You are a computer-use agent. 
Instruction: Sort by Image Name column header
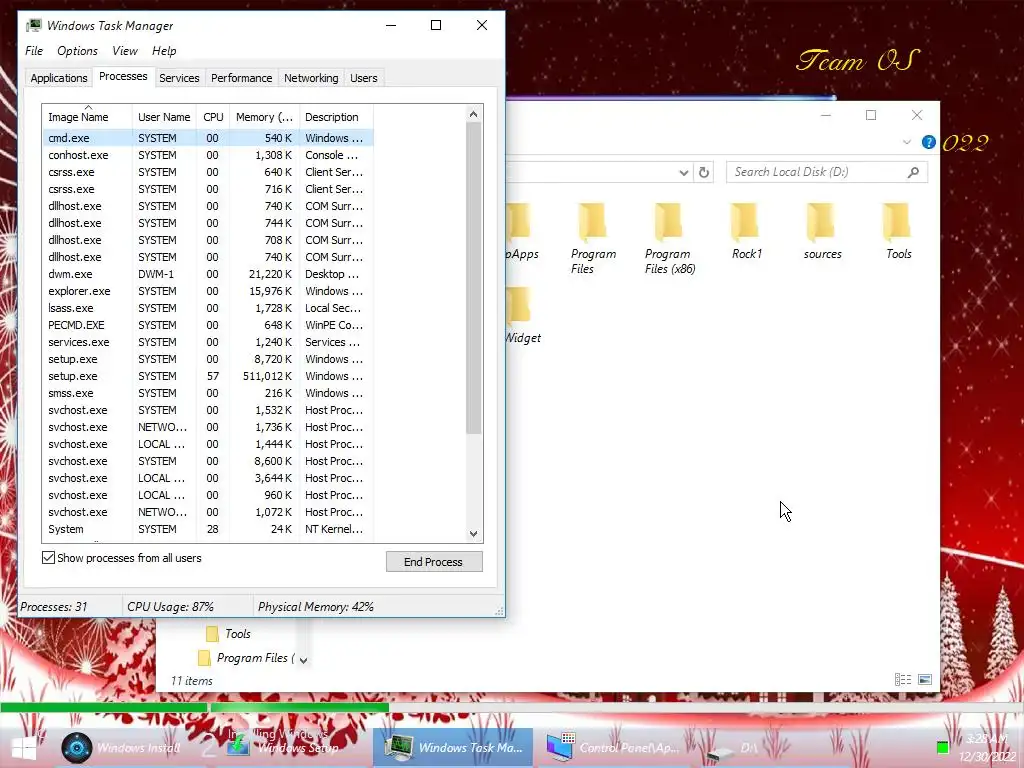click(x=88, y=117)
